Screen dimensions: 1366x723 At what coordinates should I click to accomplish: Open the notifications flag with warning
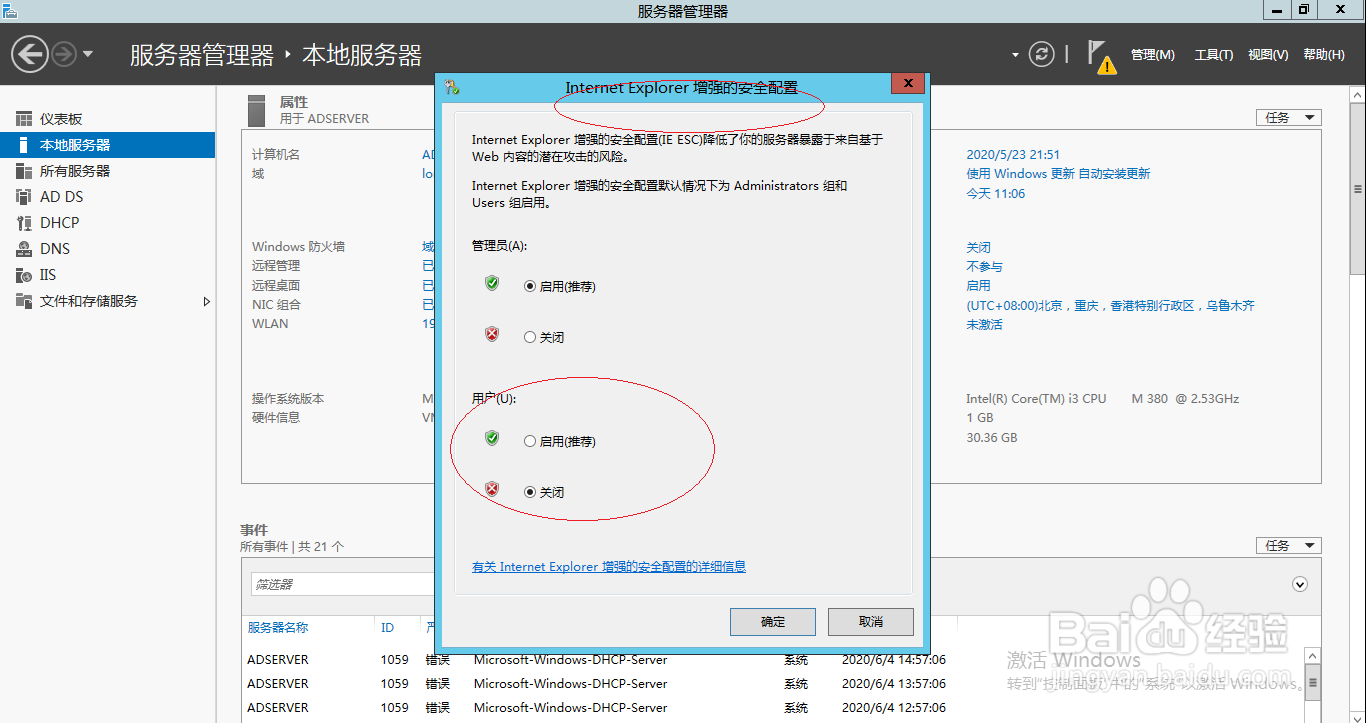(1101, 57)
